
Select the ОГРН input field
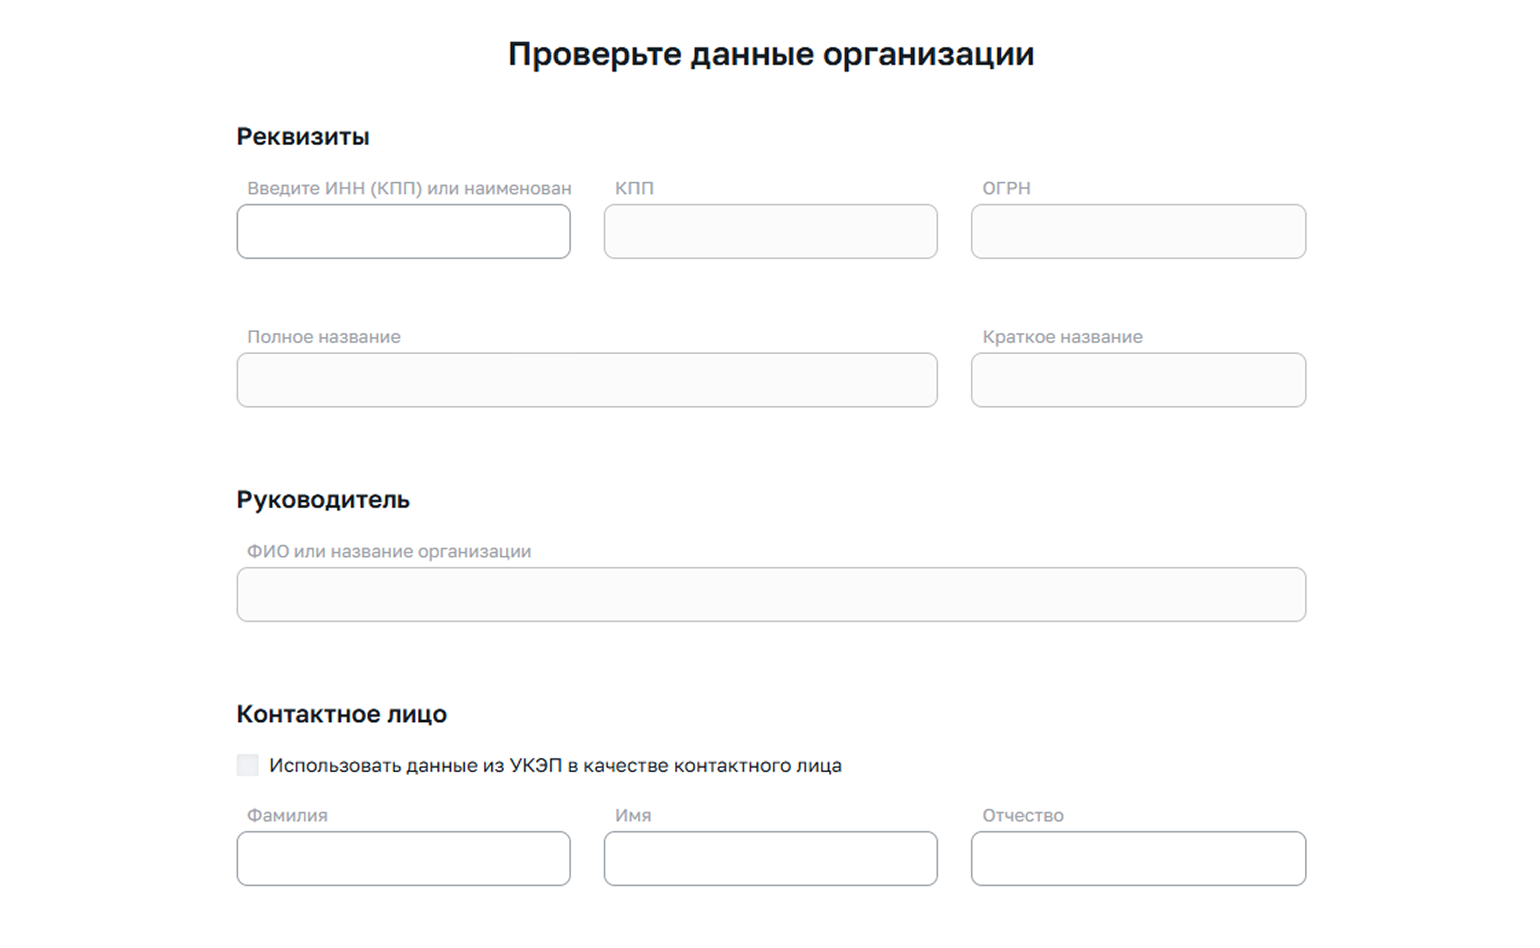1138,232
